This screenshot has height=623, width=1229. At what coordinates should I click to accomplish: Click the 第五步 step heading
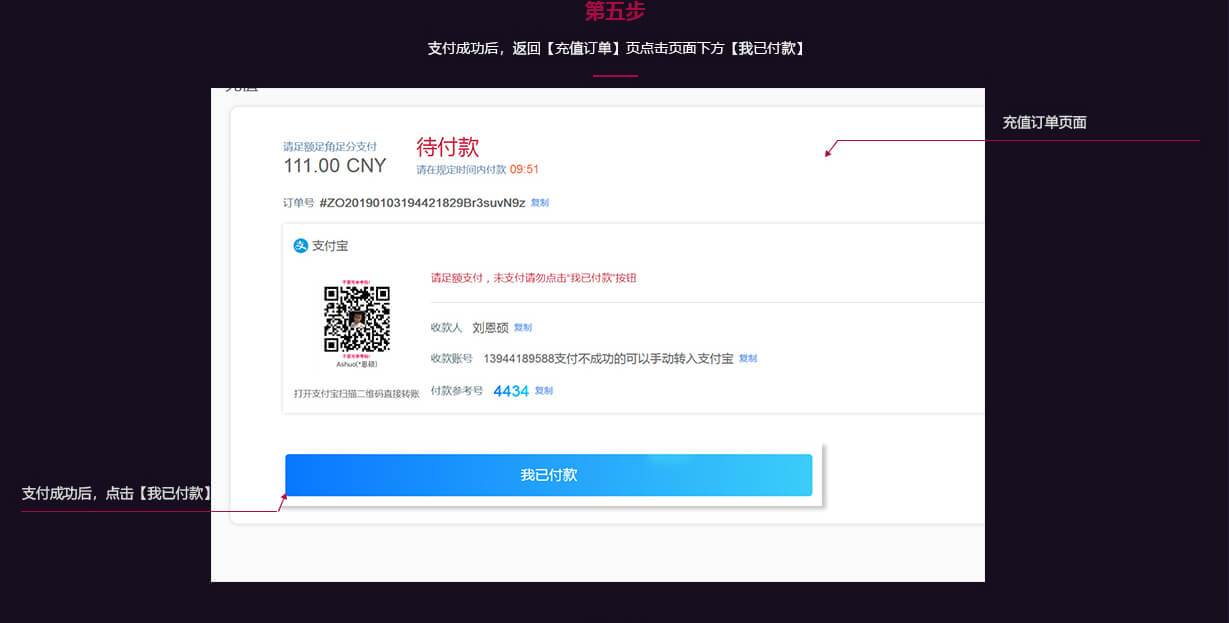(x=615, y=11)
